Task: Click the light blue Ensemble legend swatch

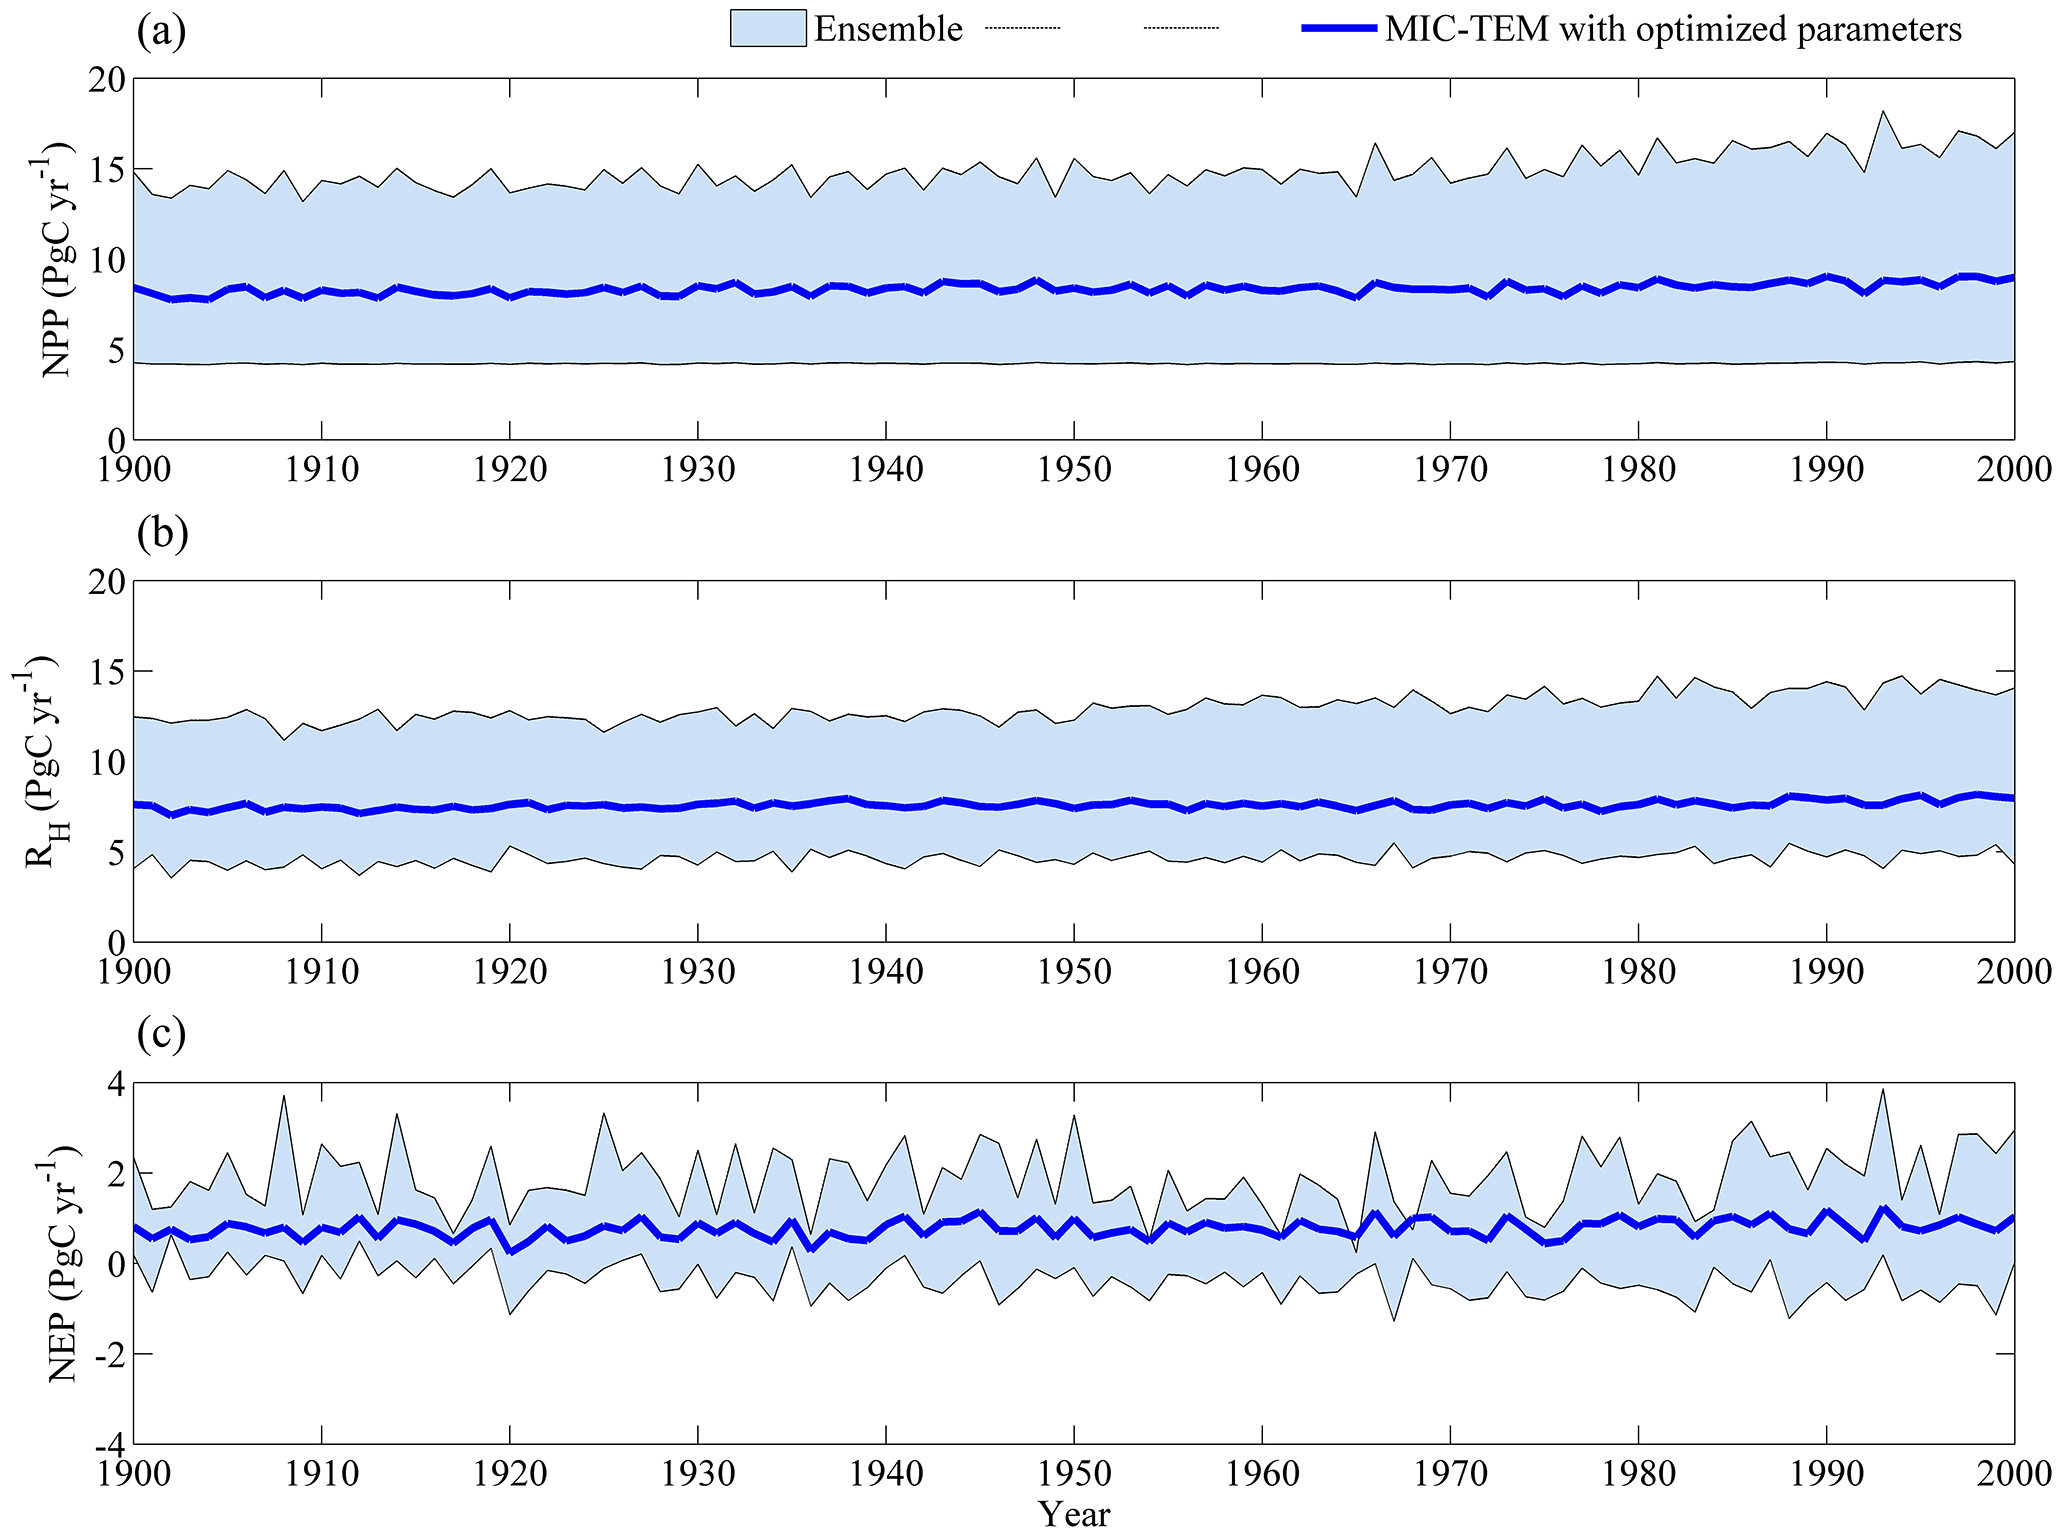Action: click(767, 28)
